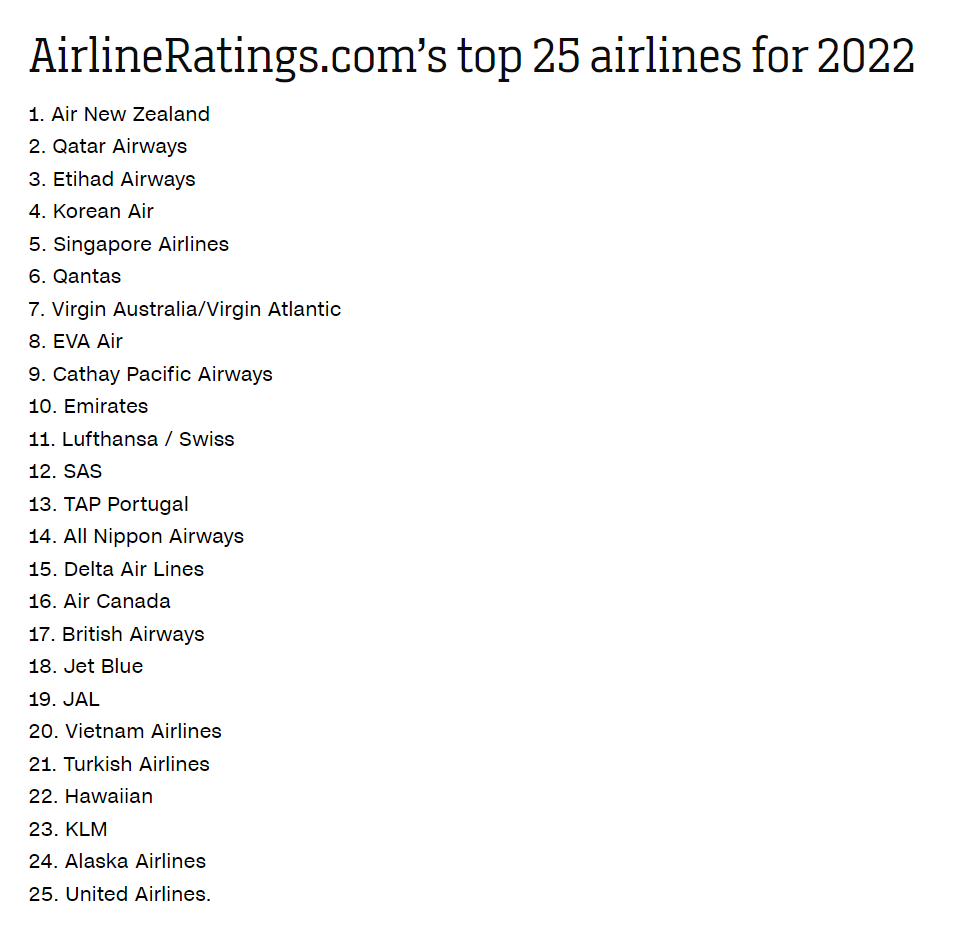Click Delta Air Lines in the list
Screen dimensions: 959x929
(116, 569)
